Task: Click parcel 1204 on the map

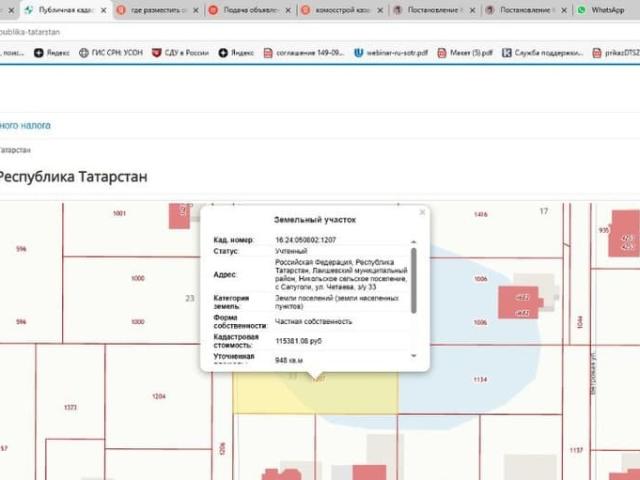Action: (x=158, y=397)
